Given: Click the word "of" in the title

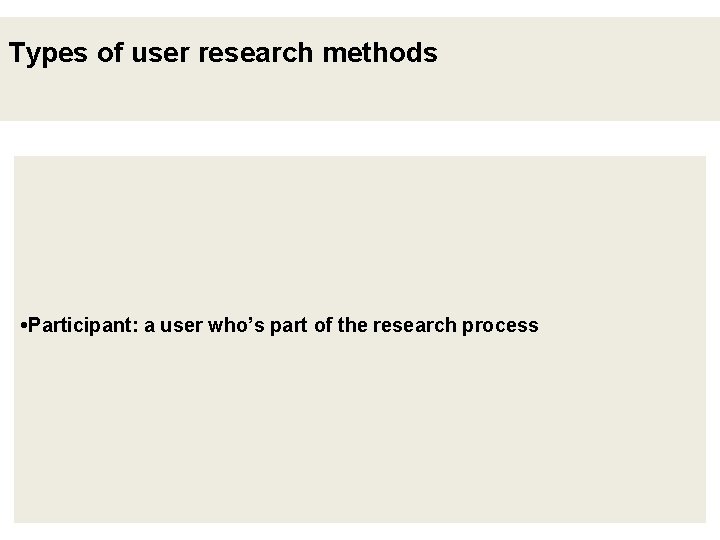Looking at the screenshot, I should click(x=109, y=53).
